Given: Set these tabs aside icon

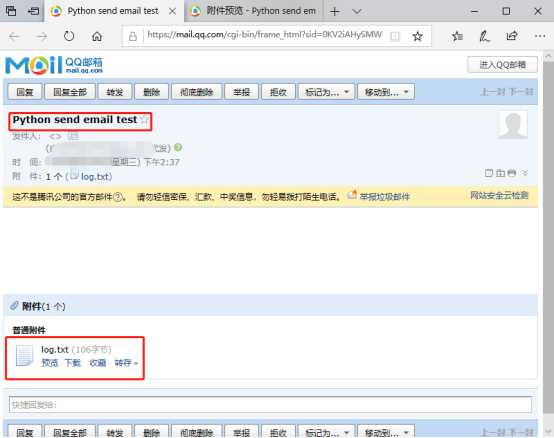Looking at the screenshot, I should click(34, 11).
